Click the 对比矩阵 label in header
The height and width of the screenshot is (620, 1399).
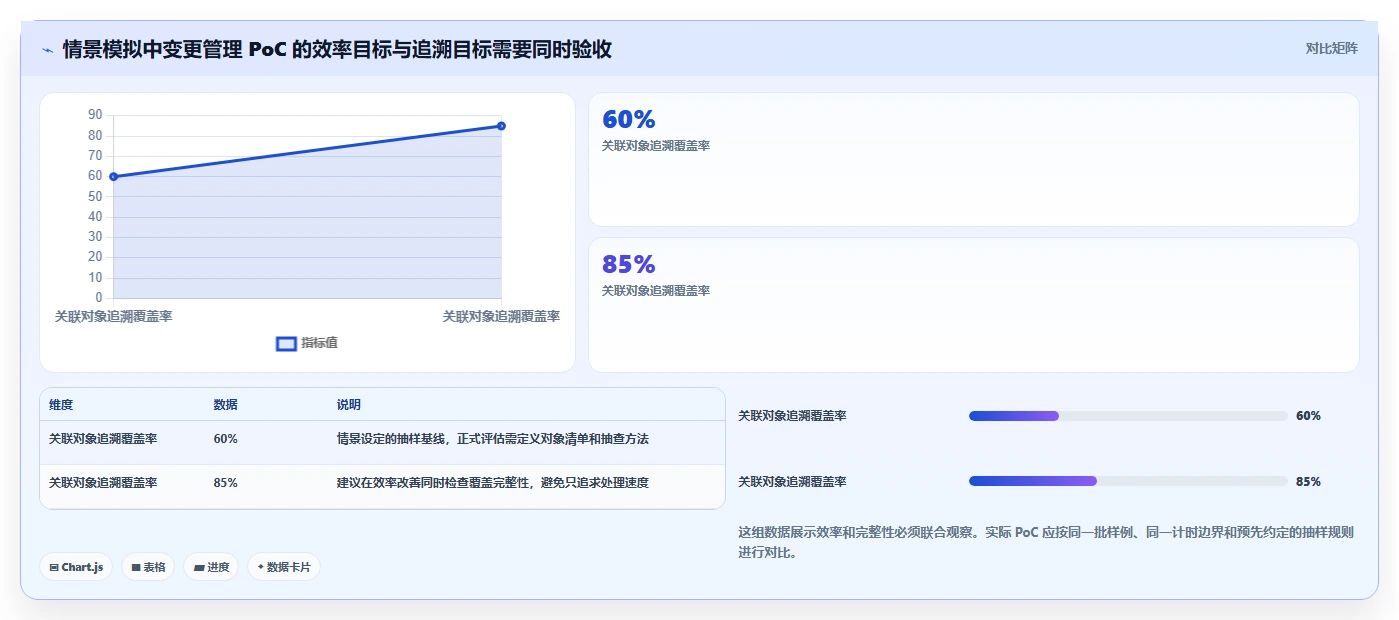[x=1332, y=48]
